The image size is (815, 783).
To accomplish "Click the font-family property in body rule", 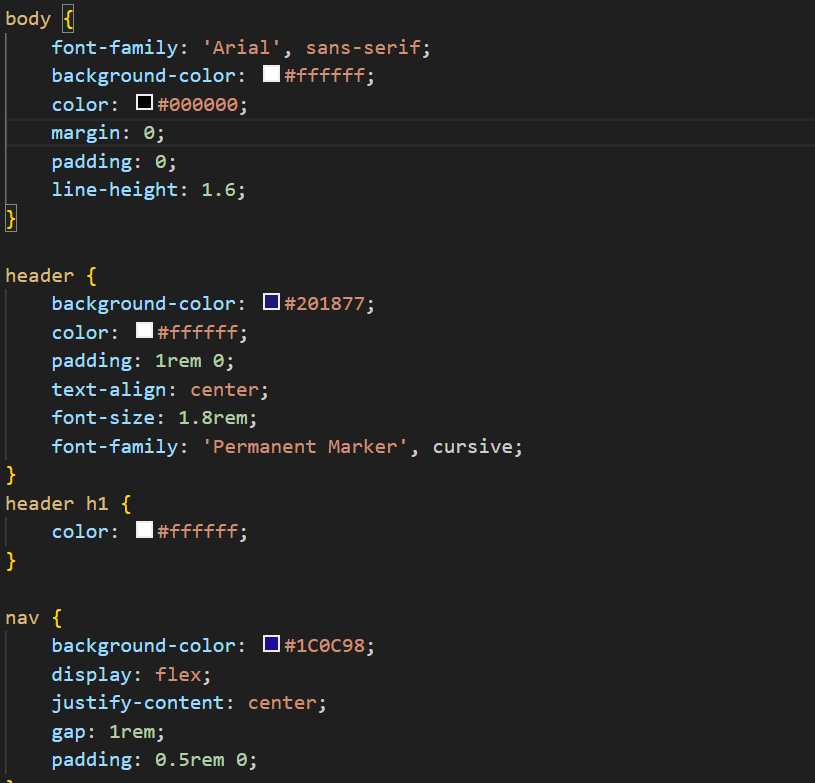I will (114, 48).
